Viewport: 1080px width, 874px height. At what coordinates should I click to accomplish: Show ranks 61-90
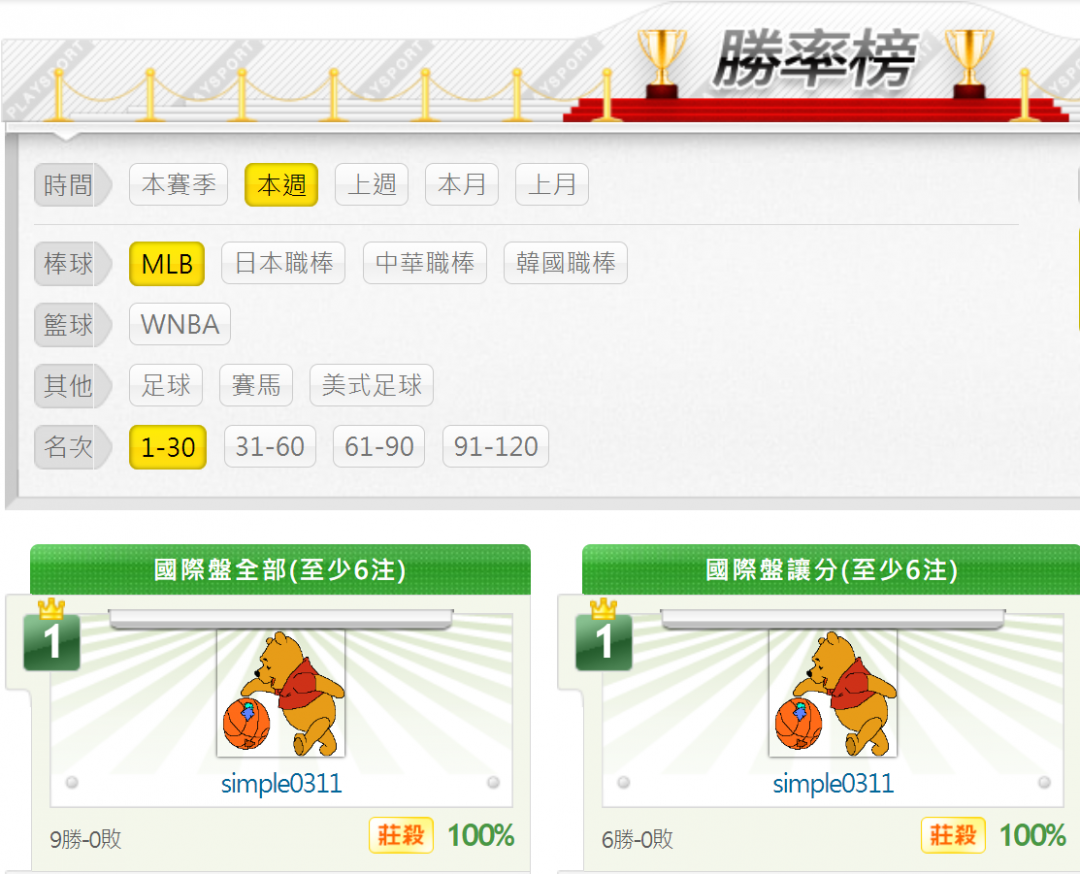point(379,447)
